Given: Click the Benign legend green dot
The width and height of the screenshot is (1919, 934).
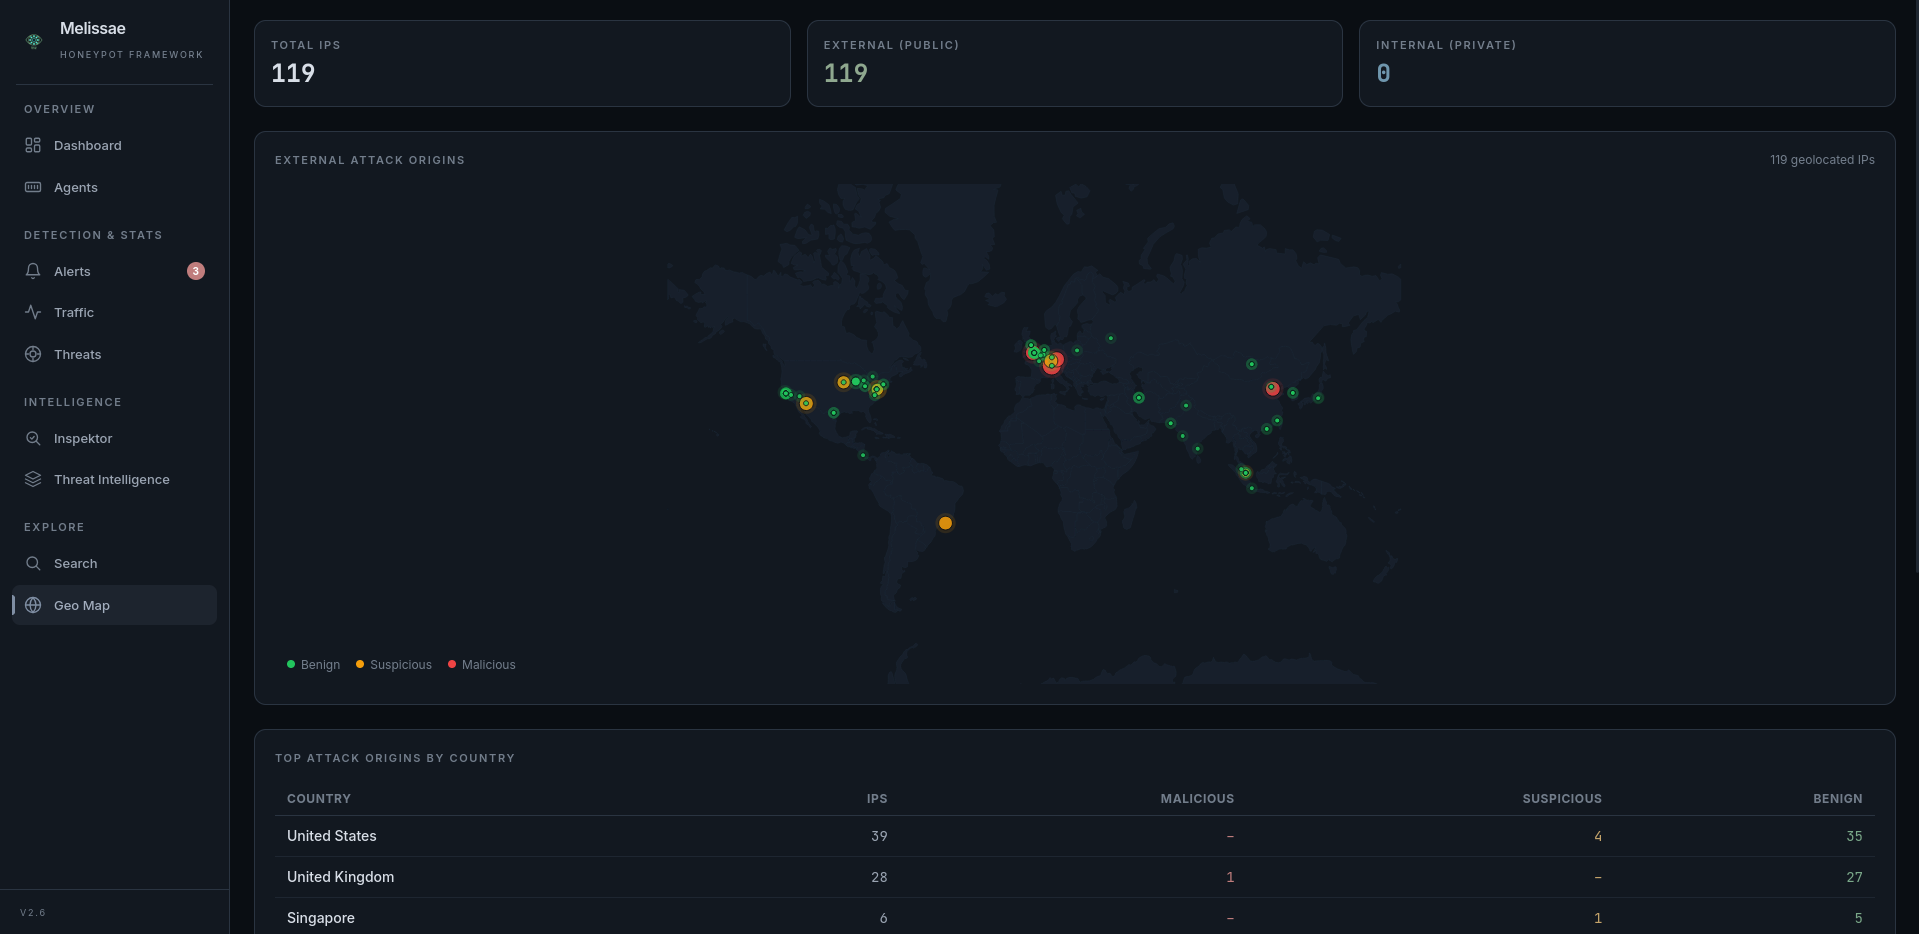Looking at the screenshot, I should tap(291, 664).
